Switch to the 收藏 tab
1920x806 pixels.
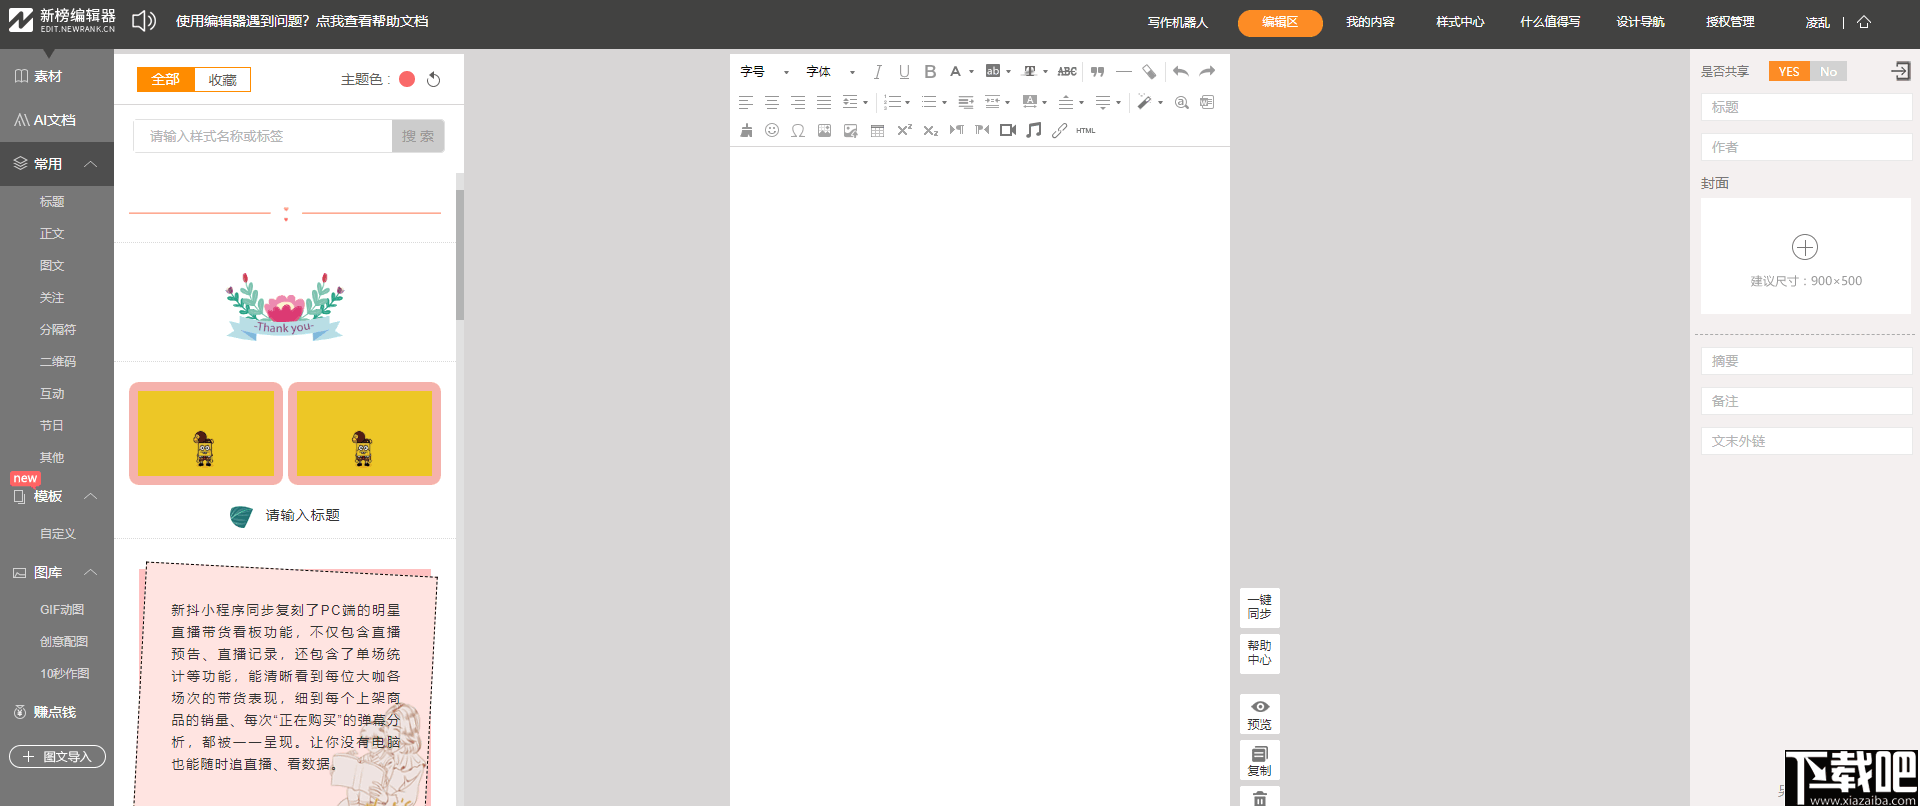point(222,79)
